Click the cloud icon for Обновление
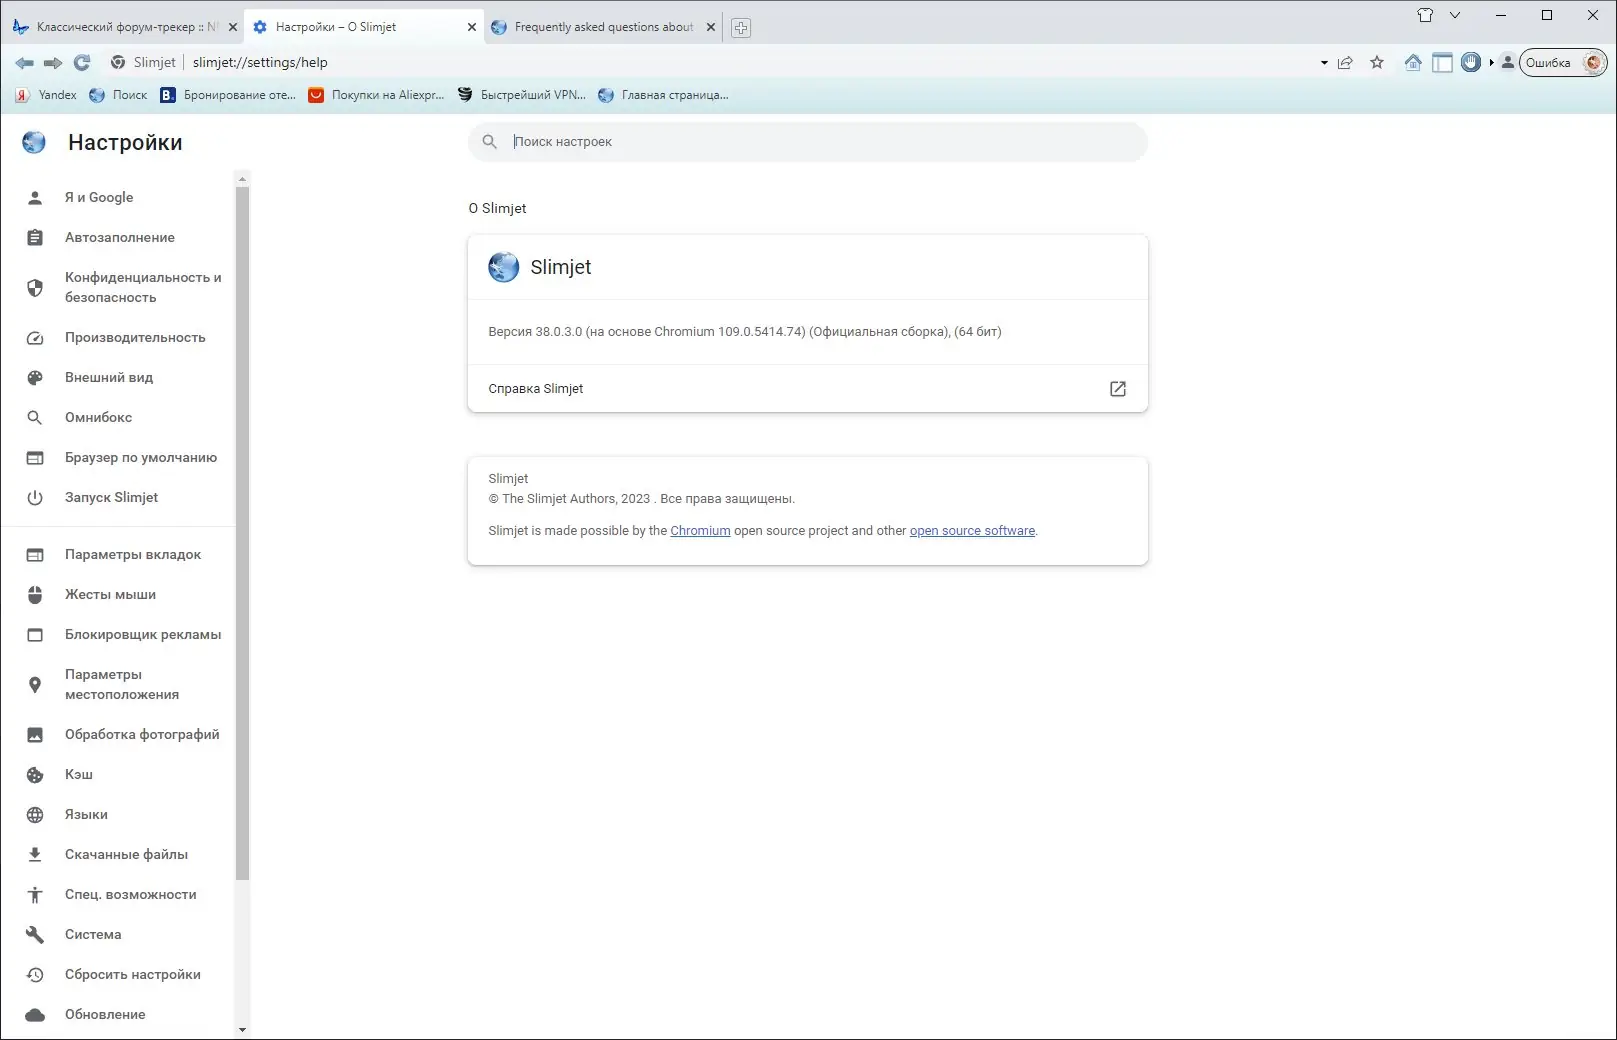 (35, 1015)
